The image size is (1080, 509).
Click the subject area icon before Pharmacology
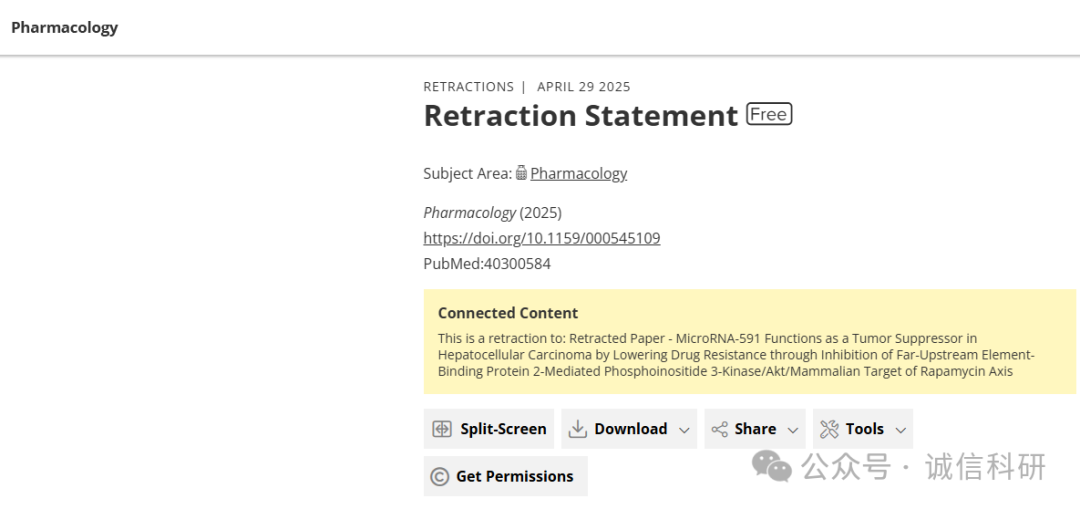pos(521,174)
